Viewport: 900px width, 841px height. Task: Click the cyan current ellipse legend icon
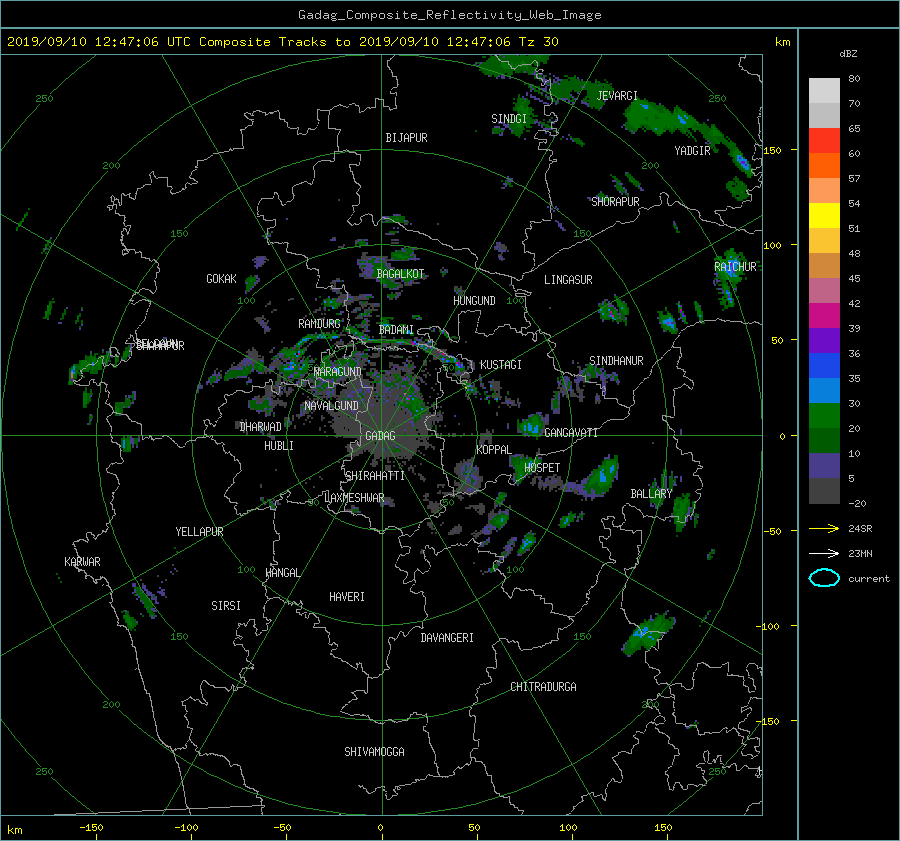[824, 578]
